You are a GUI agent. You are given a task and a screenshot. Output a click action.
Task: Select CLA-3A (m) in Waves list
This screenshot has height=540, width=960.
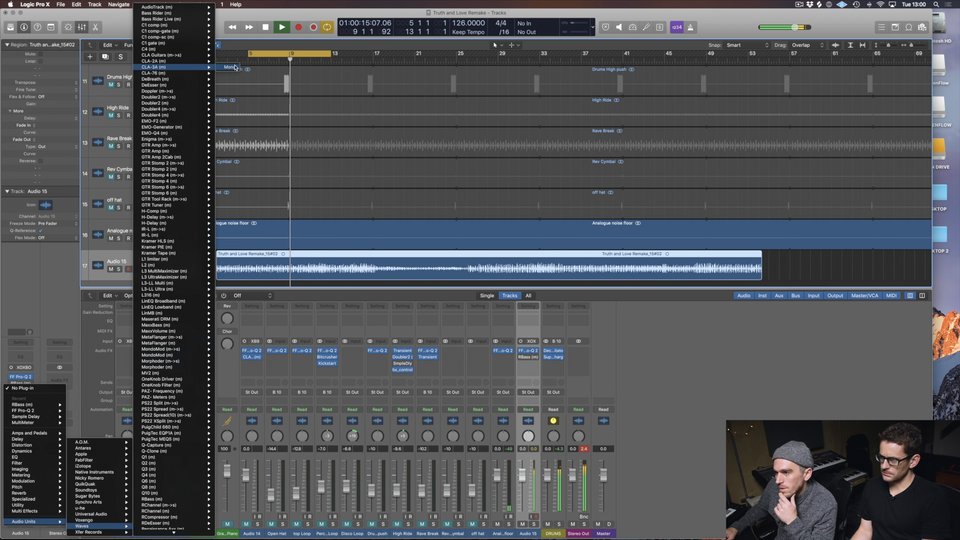(174, 67)
